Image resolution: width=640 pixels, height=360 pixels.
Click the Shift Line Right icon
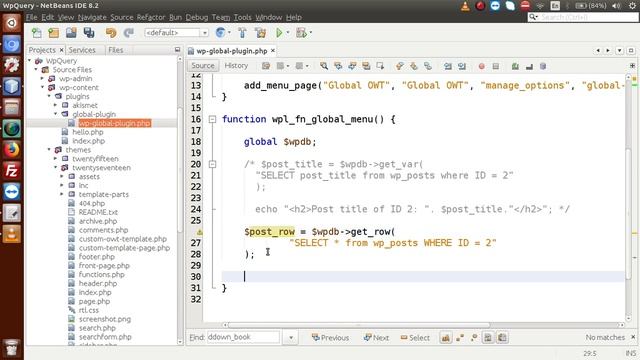462,66
